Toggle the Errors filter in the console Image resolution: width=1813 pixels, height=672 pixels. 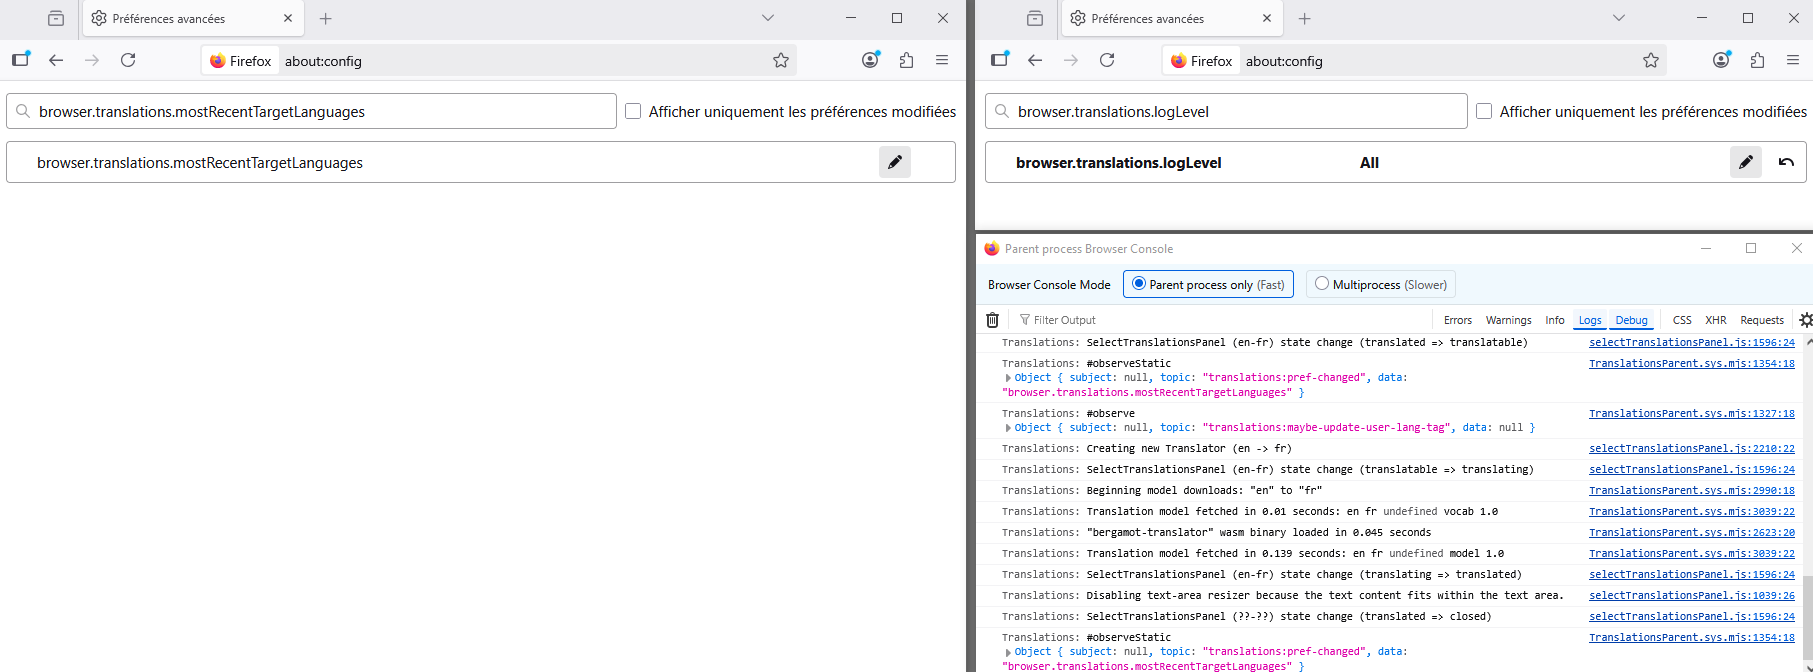tap(1457, 320)
